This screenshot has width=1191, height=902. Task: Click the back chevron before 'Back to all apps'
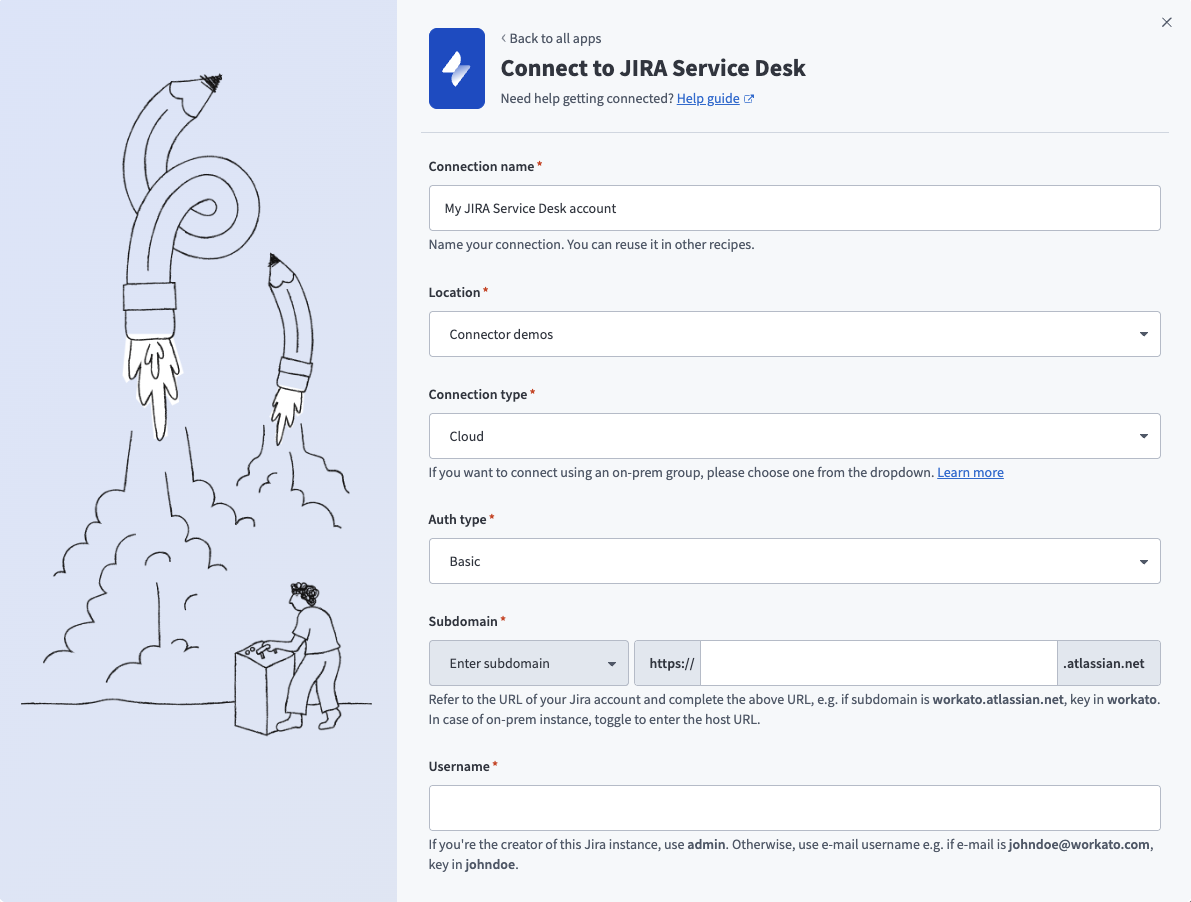[x=503, y=38]
